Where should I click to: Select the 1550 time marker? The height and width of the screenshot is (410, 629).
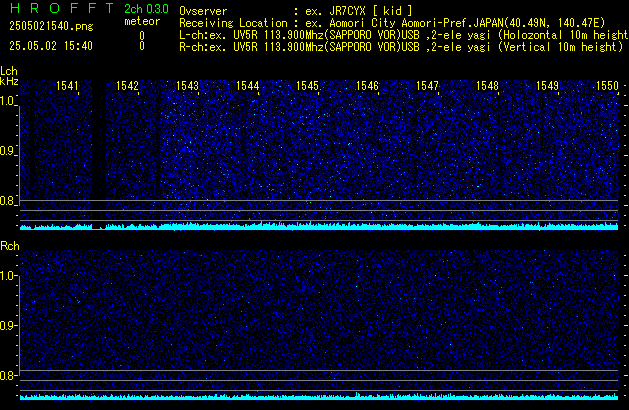coord(607,86)
